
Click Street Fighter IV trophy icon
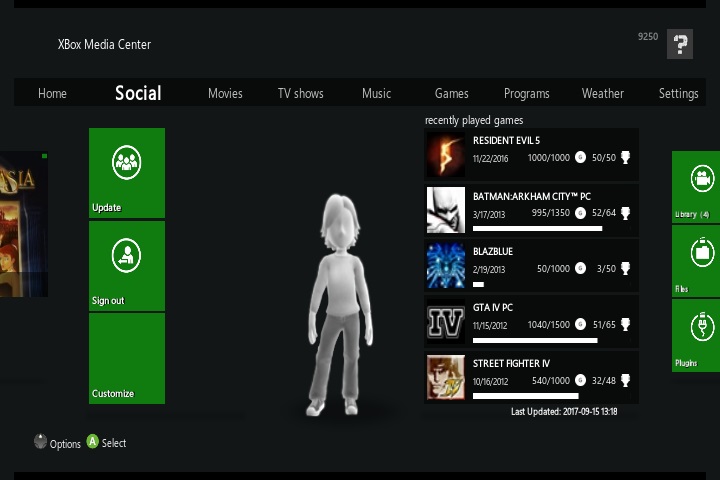point(625,380)
